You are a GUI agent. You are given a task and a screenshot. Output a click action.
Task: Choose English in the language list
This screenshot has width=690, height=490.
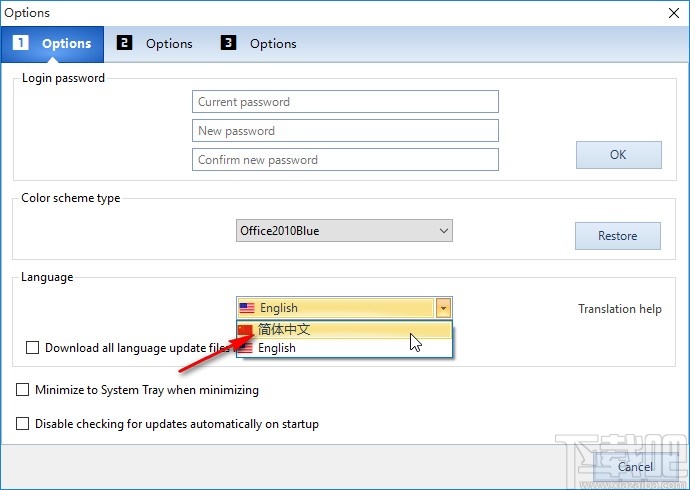277,348
